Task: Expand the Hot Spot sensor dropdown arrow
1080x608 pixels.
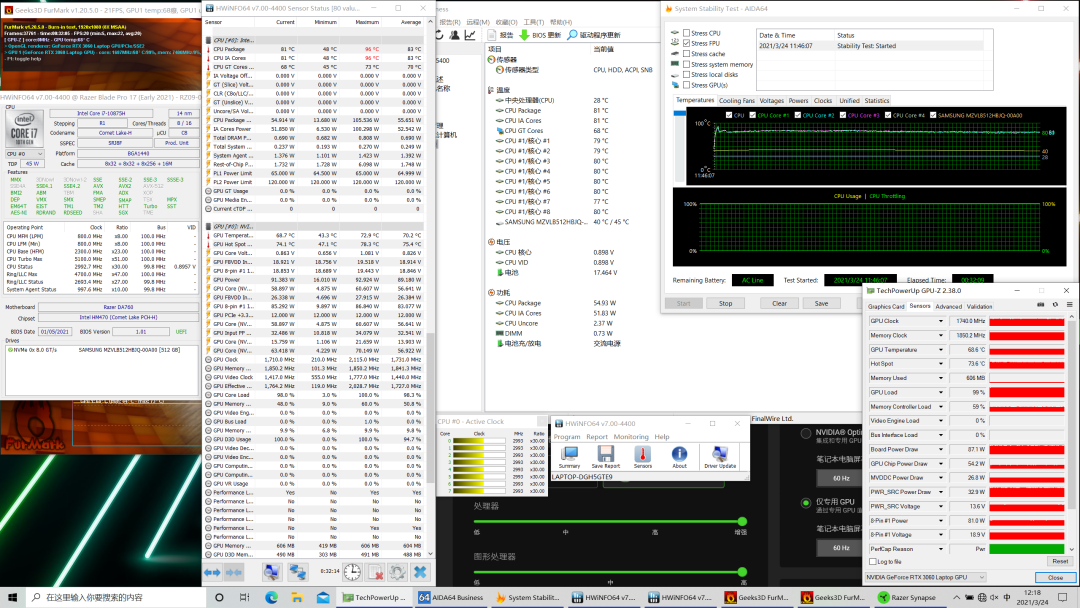Action: tap(941, 364)
